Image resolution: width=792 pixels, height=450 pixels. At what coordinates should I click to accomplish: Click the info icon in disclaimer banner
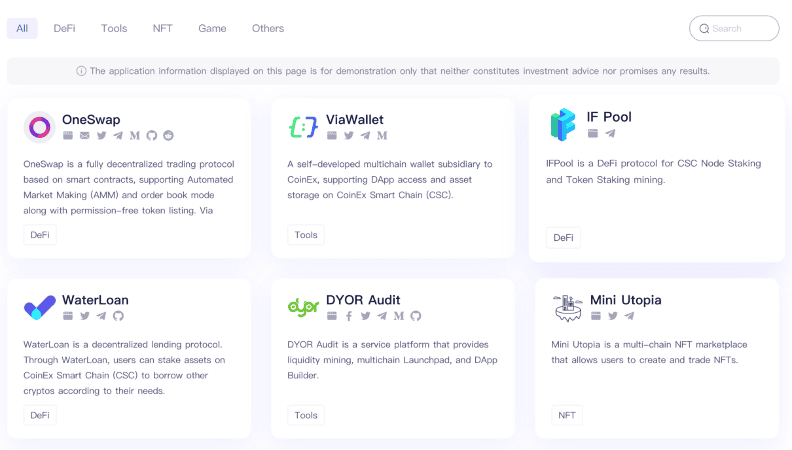81,71
